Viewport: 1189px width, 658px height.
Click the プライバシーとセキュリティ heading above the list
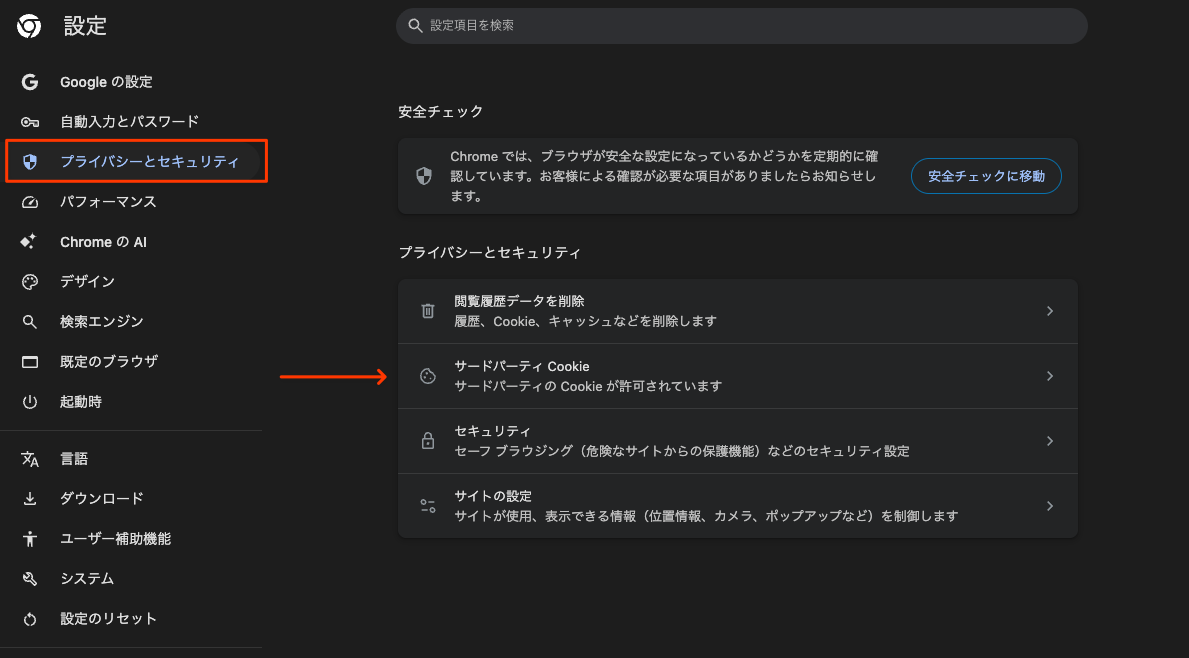pyautogui.click(x=490, y=253)
